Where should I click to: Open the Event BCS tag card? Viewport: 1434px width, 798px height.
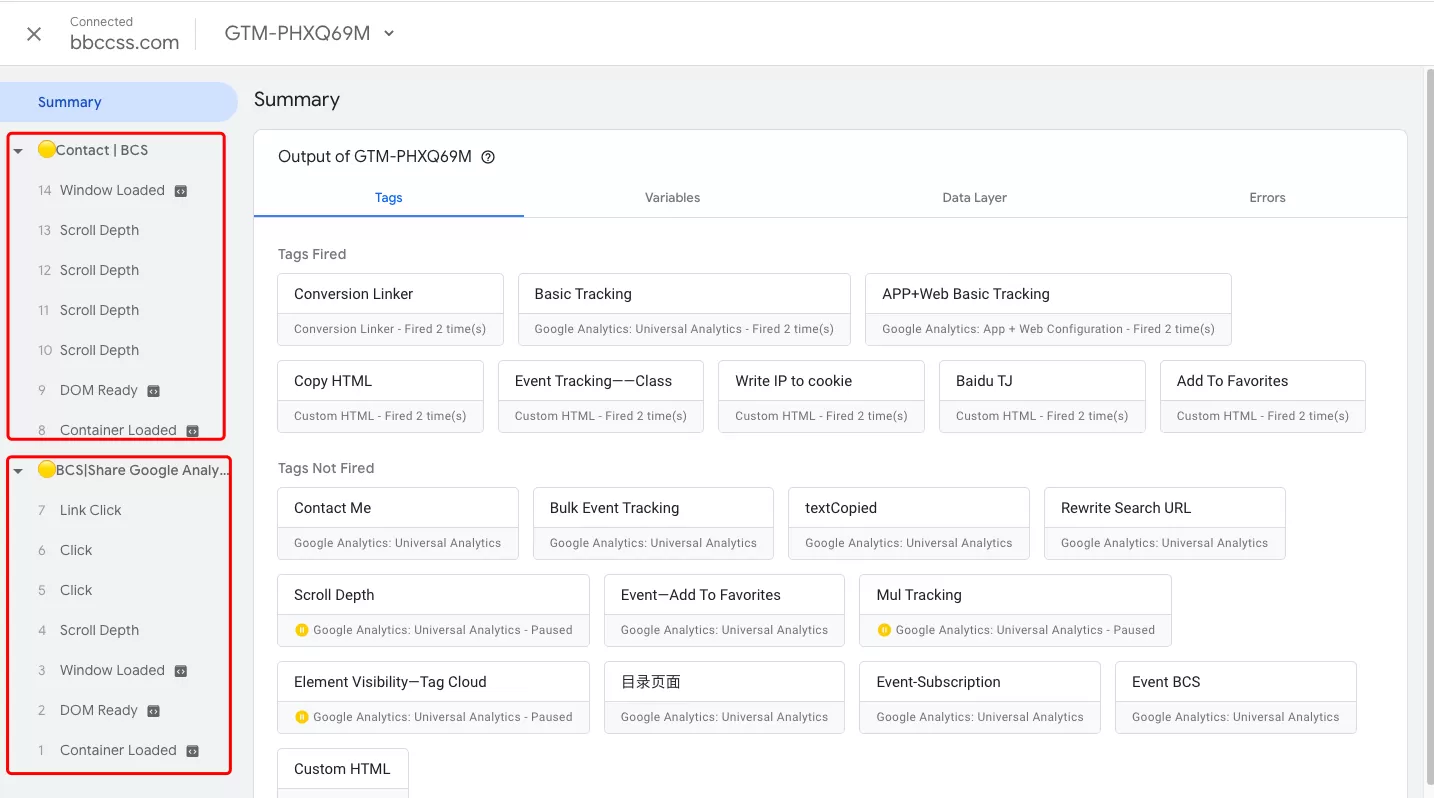[1236, 697]
